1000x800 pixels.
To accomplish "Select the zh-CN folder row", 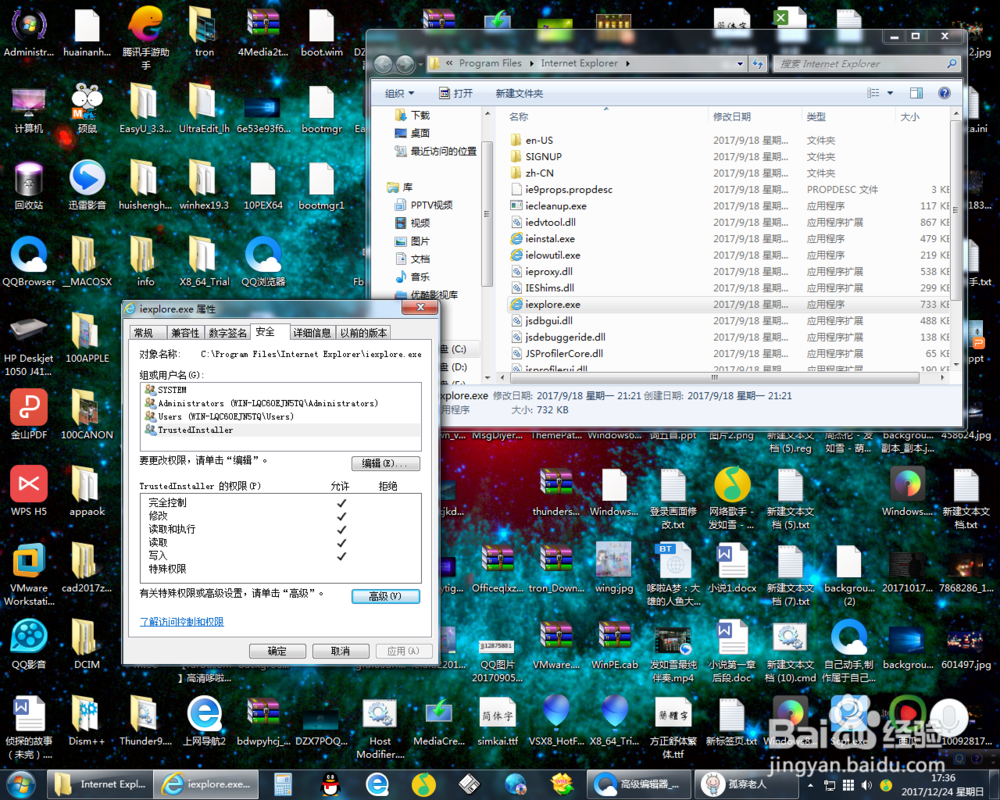I will click(x=729, y=173).
